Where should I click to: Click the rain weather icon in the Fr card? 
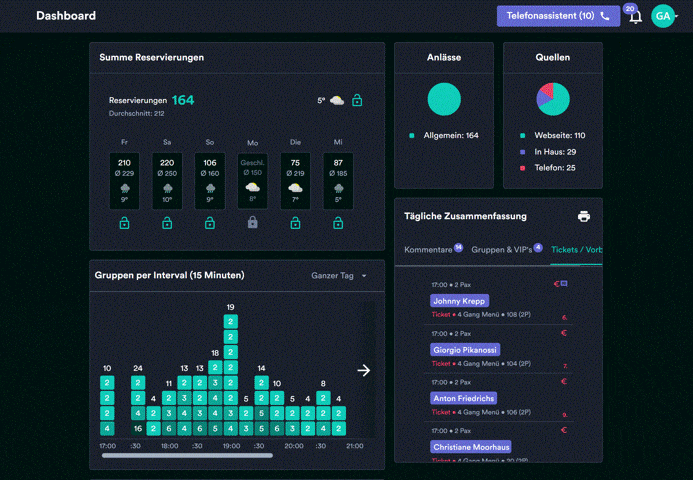point(125,189)
